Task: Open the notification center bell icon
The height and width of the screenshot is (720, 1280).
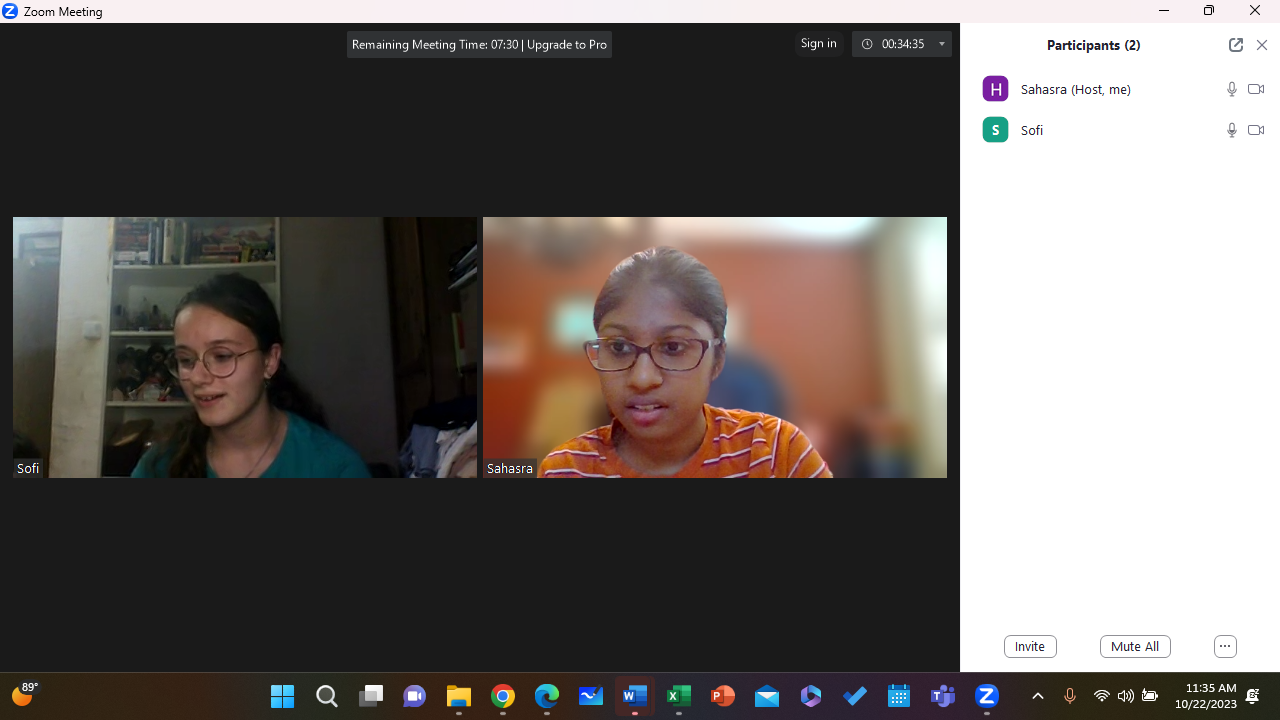Action: [x=1253, y=696]
